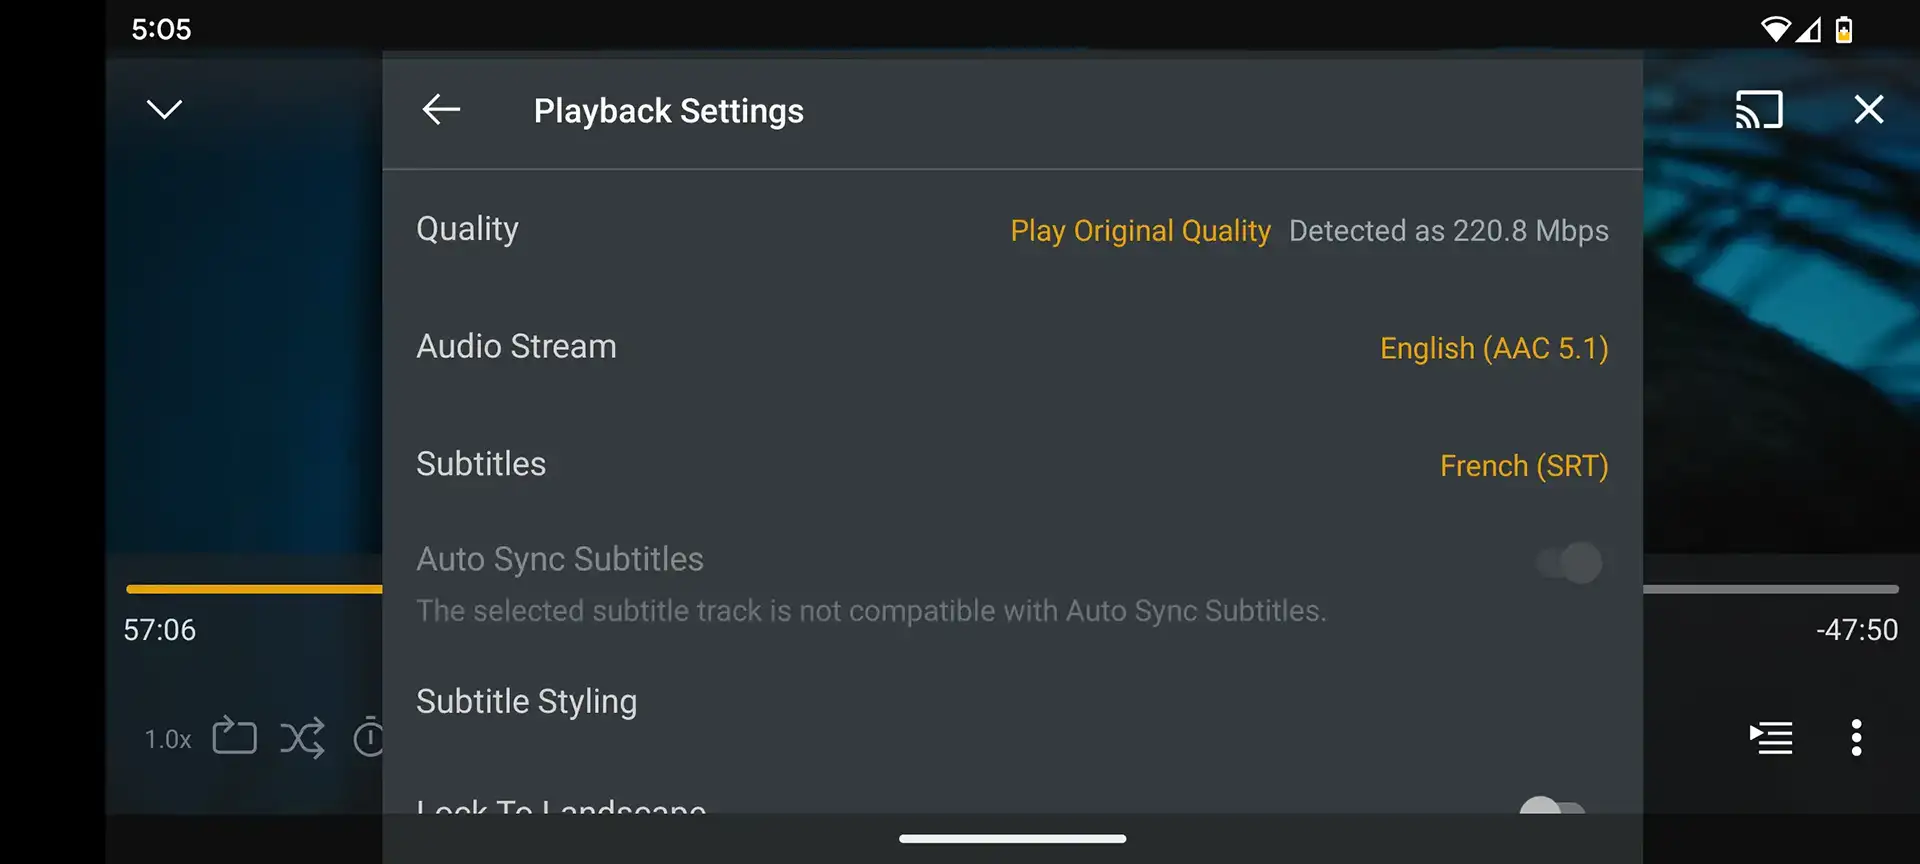Viewport: 1920px width, 864px height.
Task: Enable shuffle playback
Action: (x=303, y=737)
